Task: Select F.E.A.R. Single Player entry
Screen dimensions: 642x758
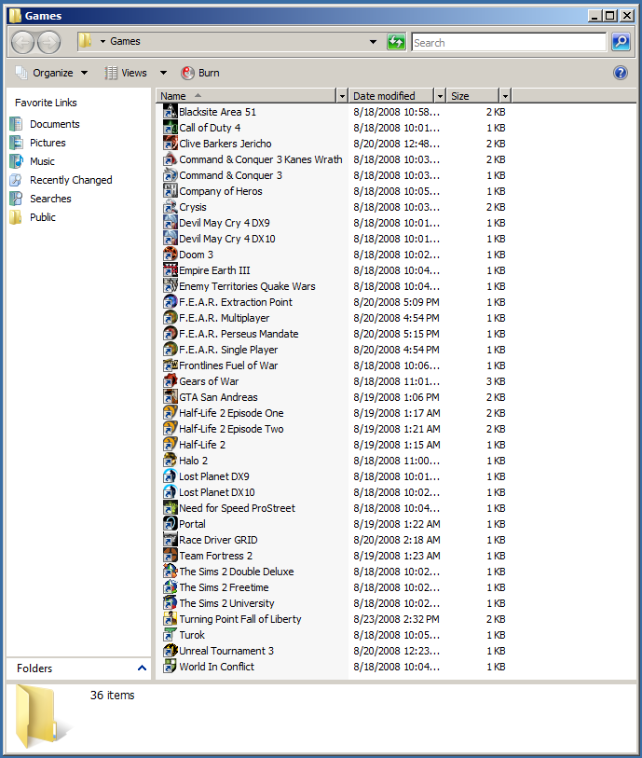Action: tap(228, 350)
